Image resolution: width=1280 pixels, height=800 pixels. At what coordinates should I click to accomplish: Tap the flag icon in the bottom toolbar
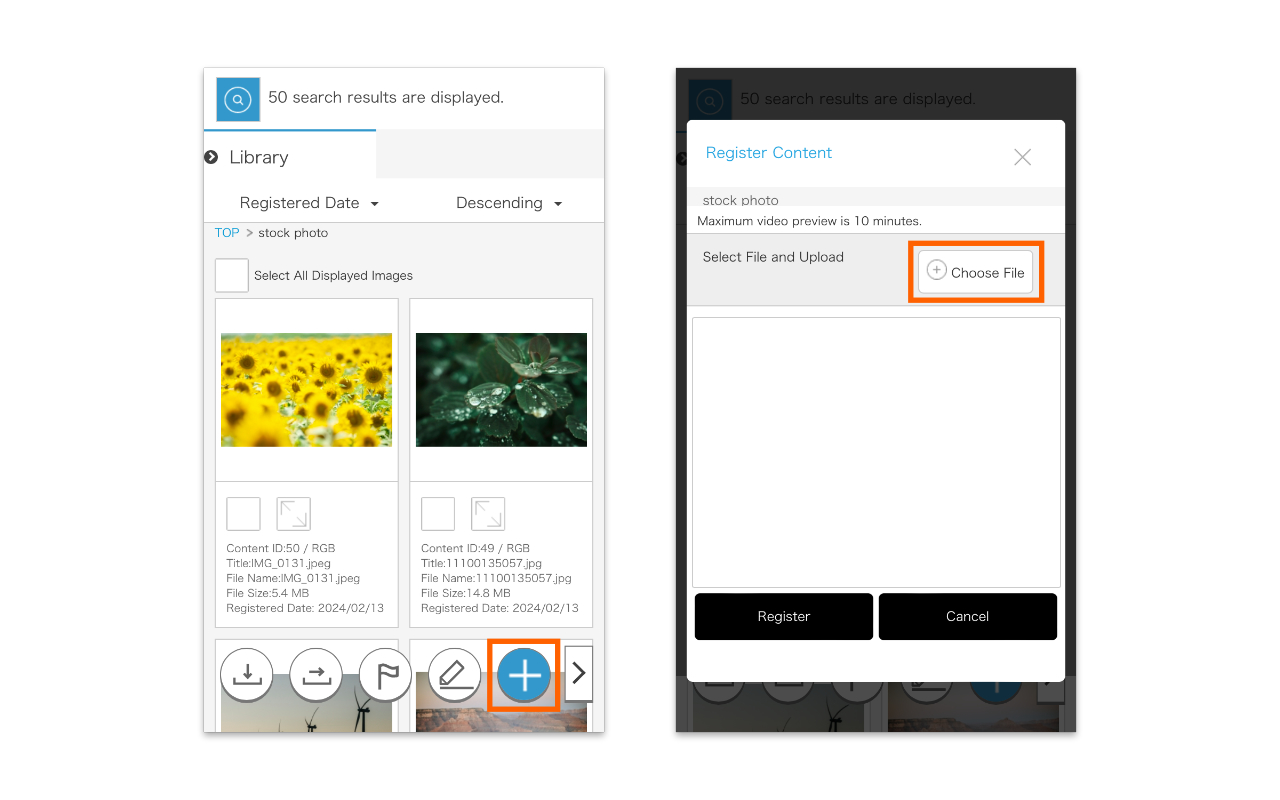[x=386, y=675]
